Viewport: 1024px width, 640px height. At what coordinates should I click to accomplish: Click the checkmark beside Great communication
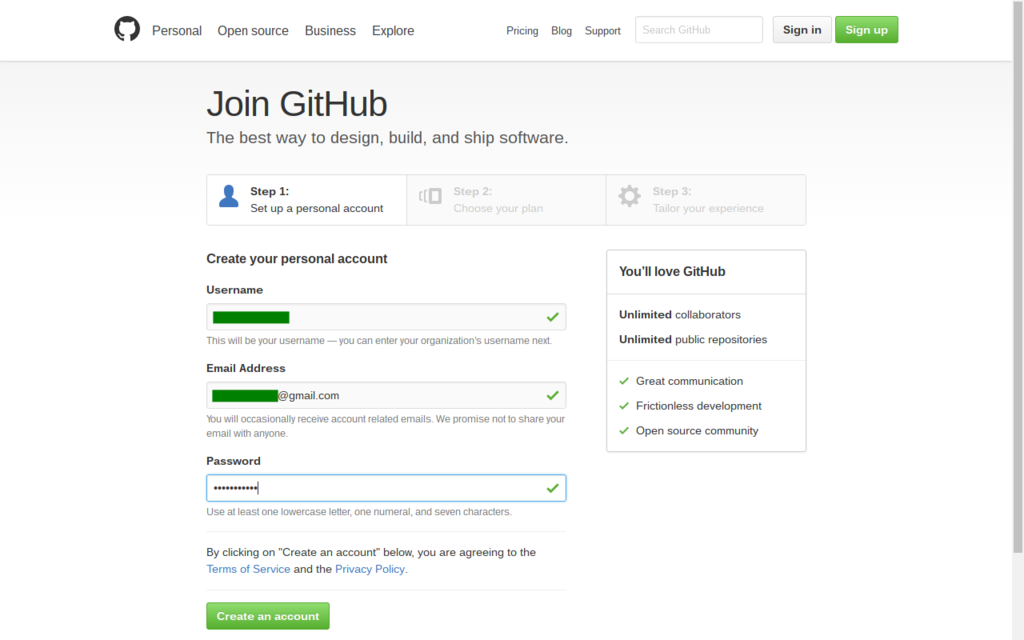point(624,381)
